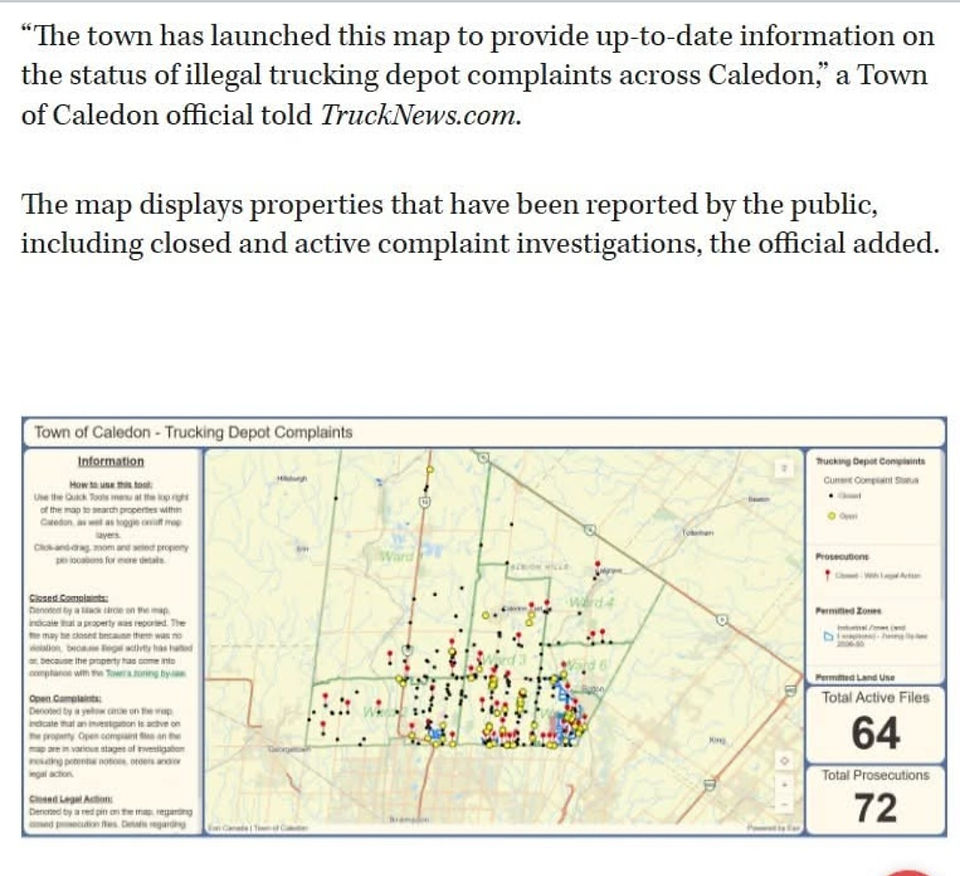Viewport: 960px width, 876px height.
Task: Select the Total Active Files card
Action: pyautogui.click(x=876, y=724)
